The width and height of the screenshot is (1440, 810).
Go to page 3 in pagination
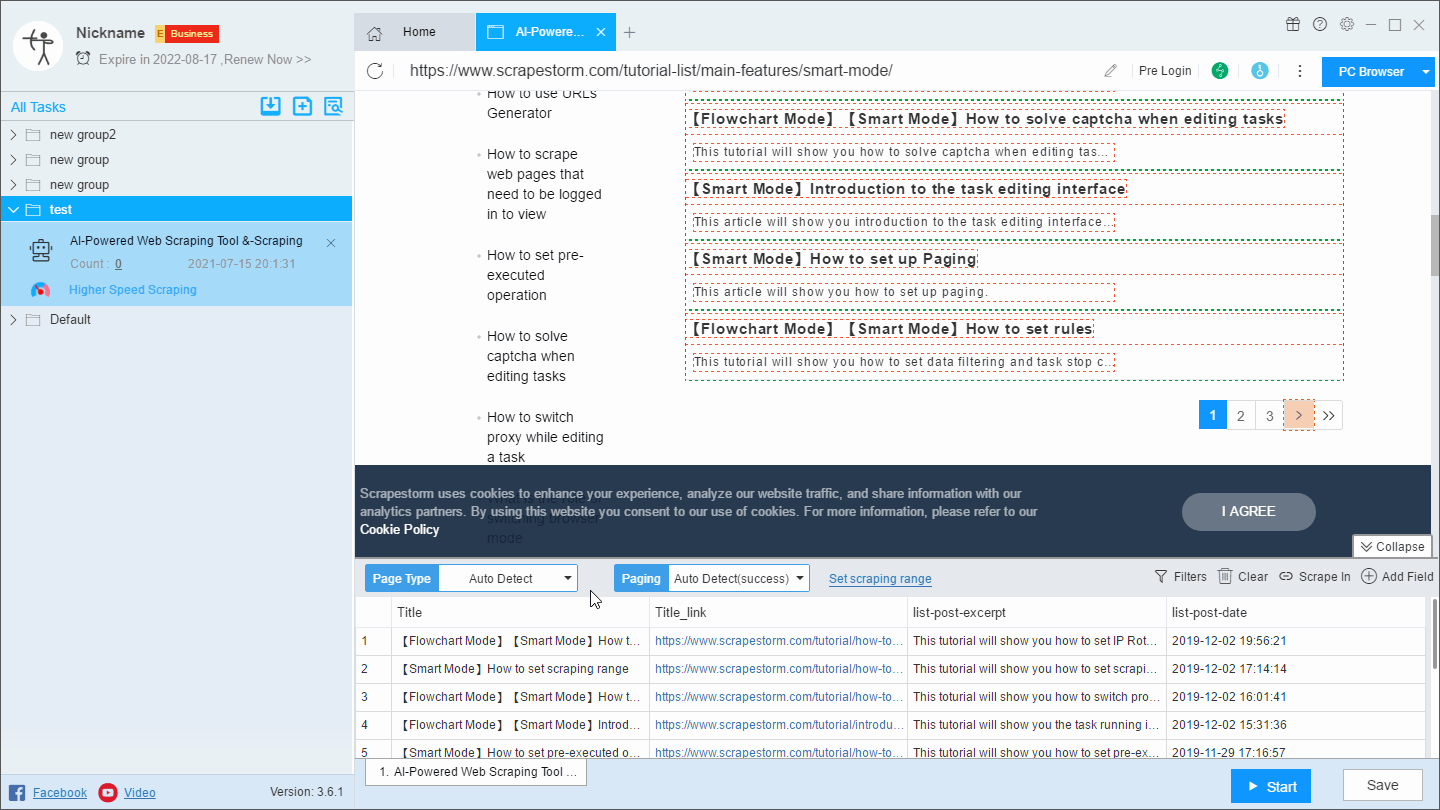[1270, 415]
